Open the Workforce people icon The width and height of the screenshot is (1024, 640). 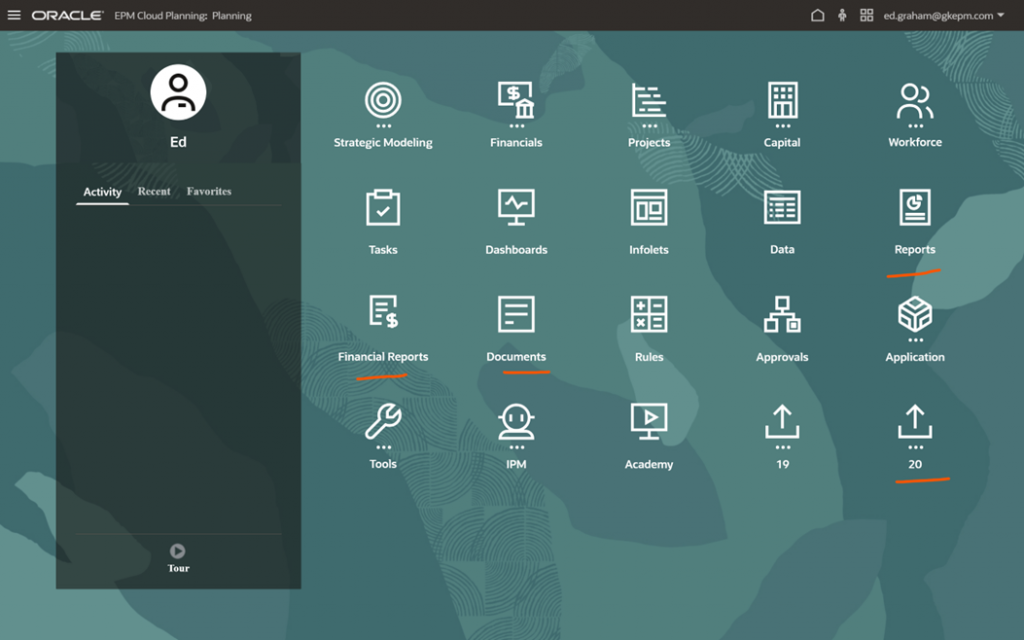click(x=915, y=100)
